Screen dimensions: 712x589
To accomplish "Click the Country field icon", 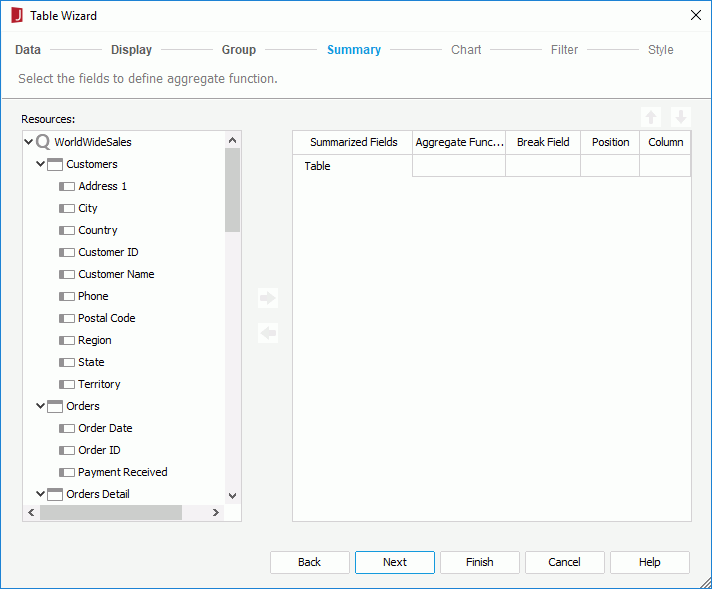I will pyautogui.click(x=67, y=230).
